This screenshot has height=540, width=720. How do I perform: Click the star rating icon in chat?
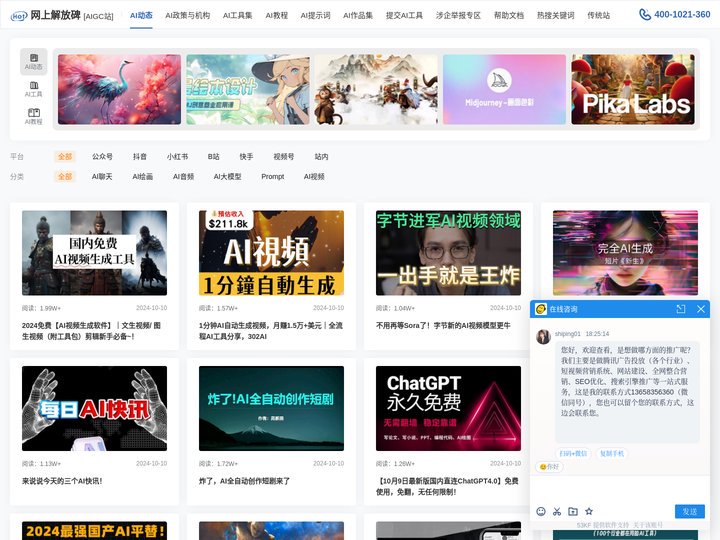tap(589, 511)
